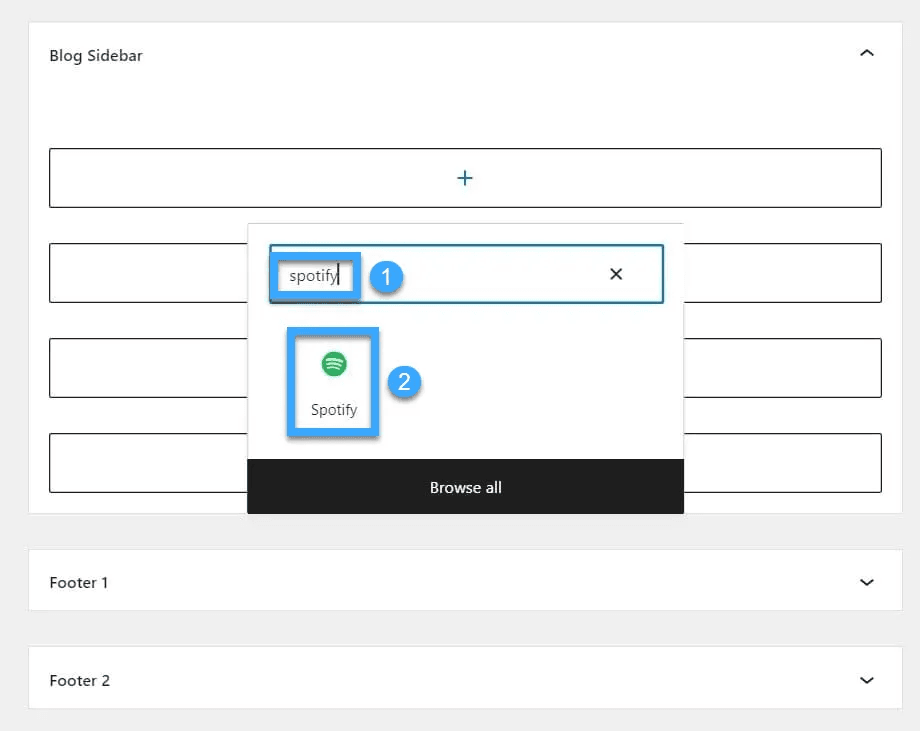Collapse the Blog Sidebar panel
The image size is (920, 731).
click(867, 53)
